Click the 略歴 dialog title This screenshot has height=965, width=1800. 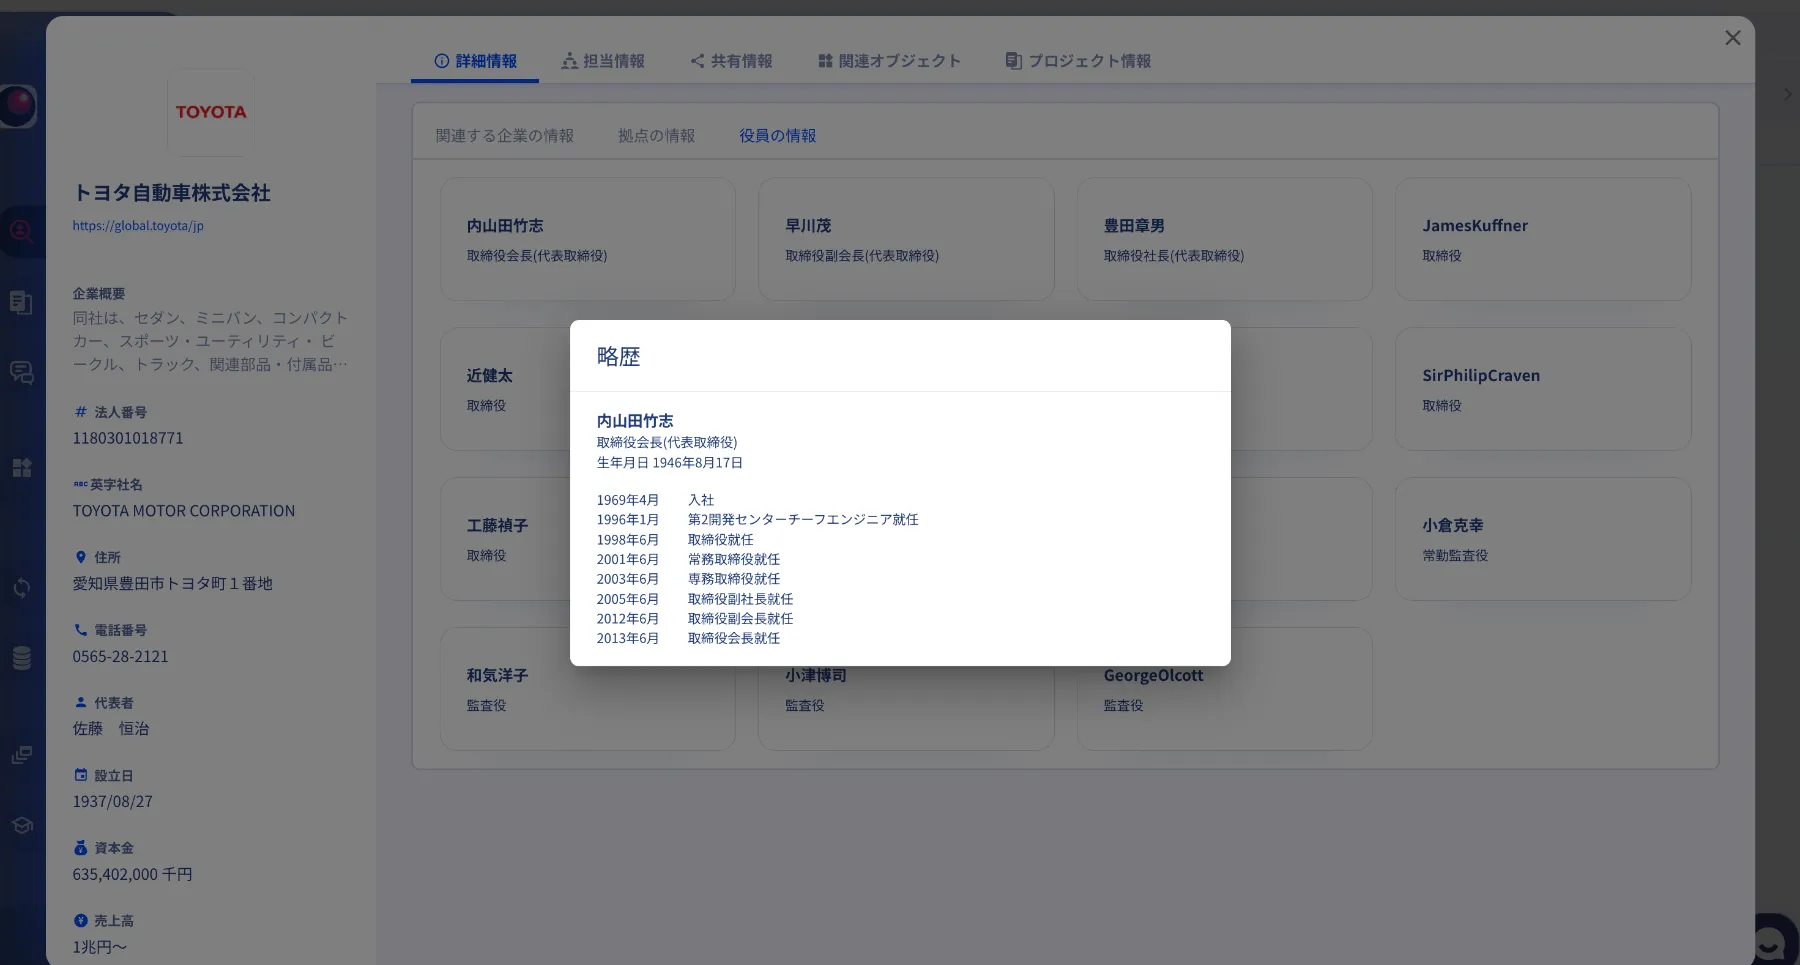(x=618, y=357)
